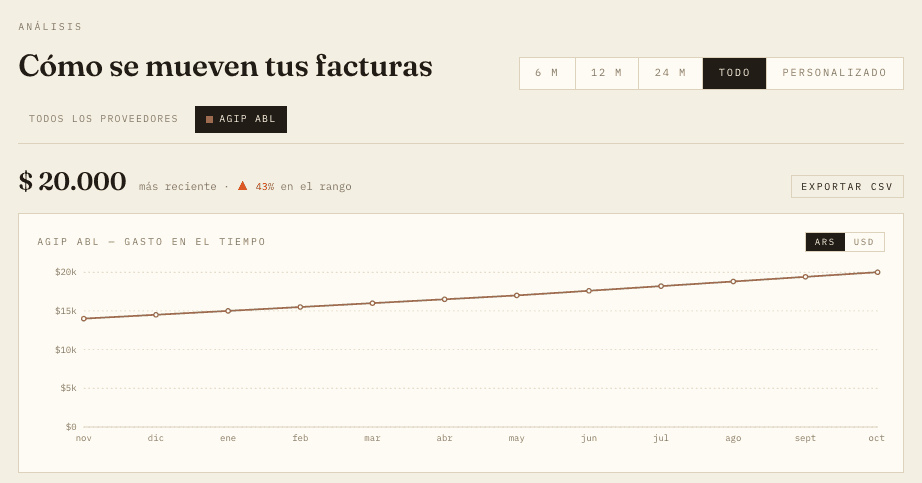Screen dimensions: 922x483
Task: Click the $10k y-axis label
Action: tap(66, 349)
